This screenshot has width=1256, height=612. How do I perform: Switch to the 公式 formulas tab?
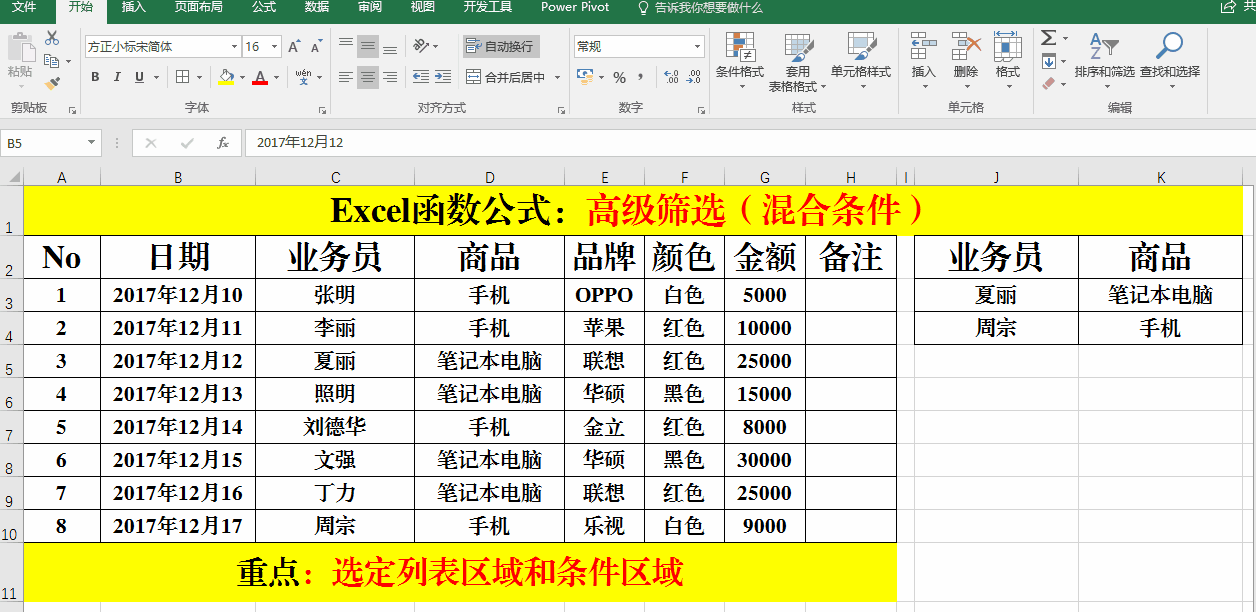click(264, 7)
